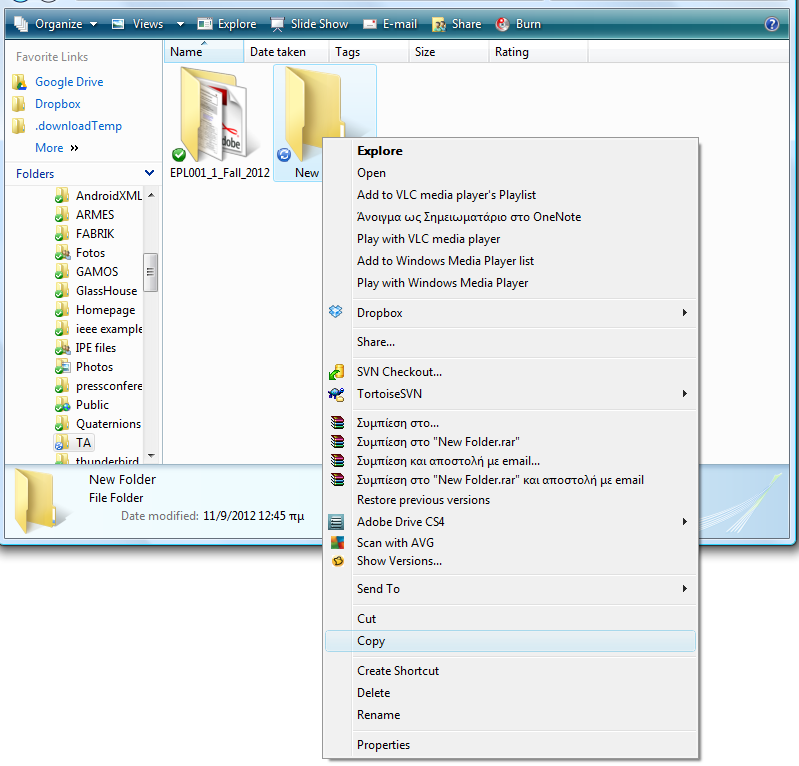The height and width of the screenshot is (766, 799).
Task: Sort by the Name column header
Action: tap(204, 52)
